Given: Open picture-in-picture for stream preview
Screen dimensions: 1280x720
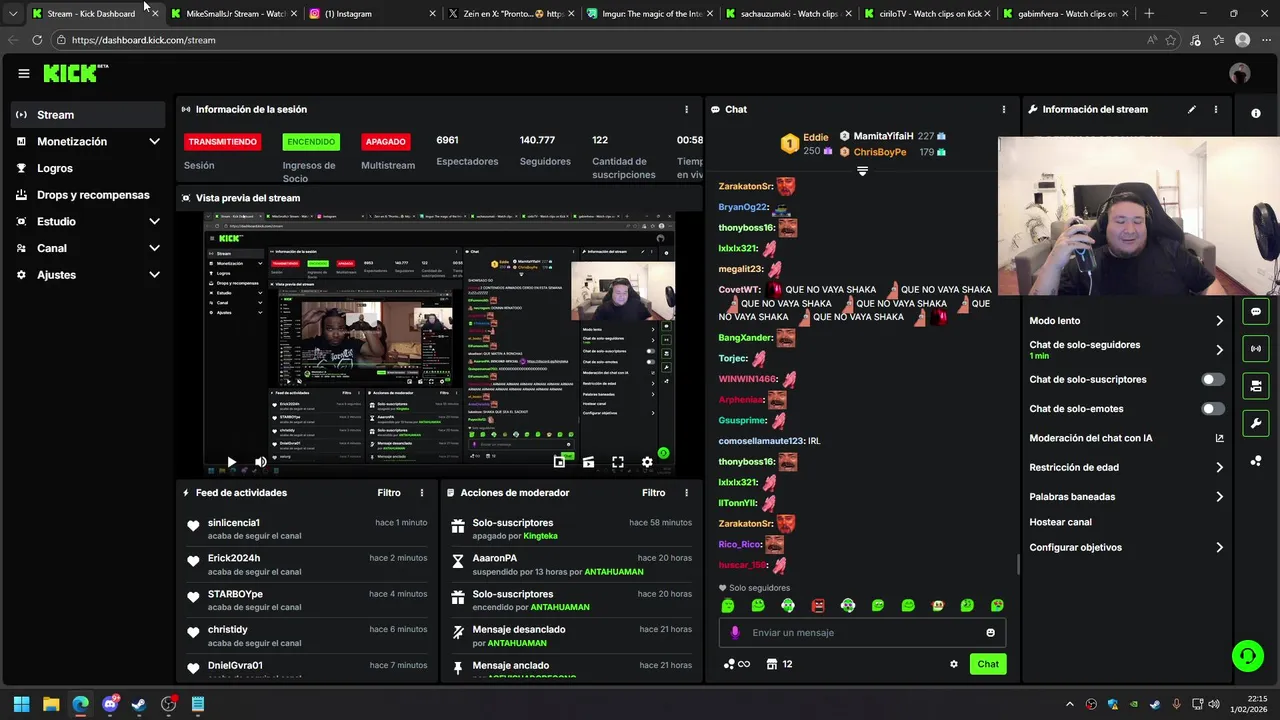Looking at the screenshot, I should tap(559, 462).
